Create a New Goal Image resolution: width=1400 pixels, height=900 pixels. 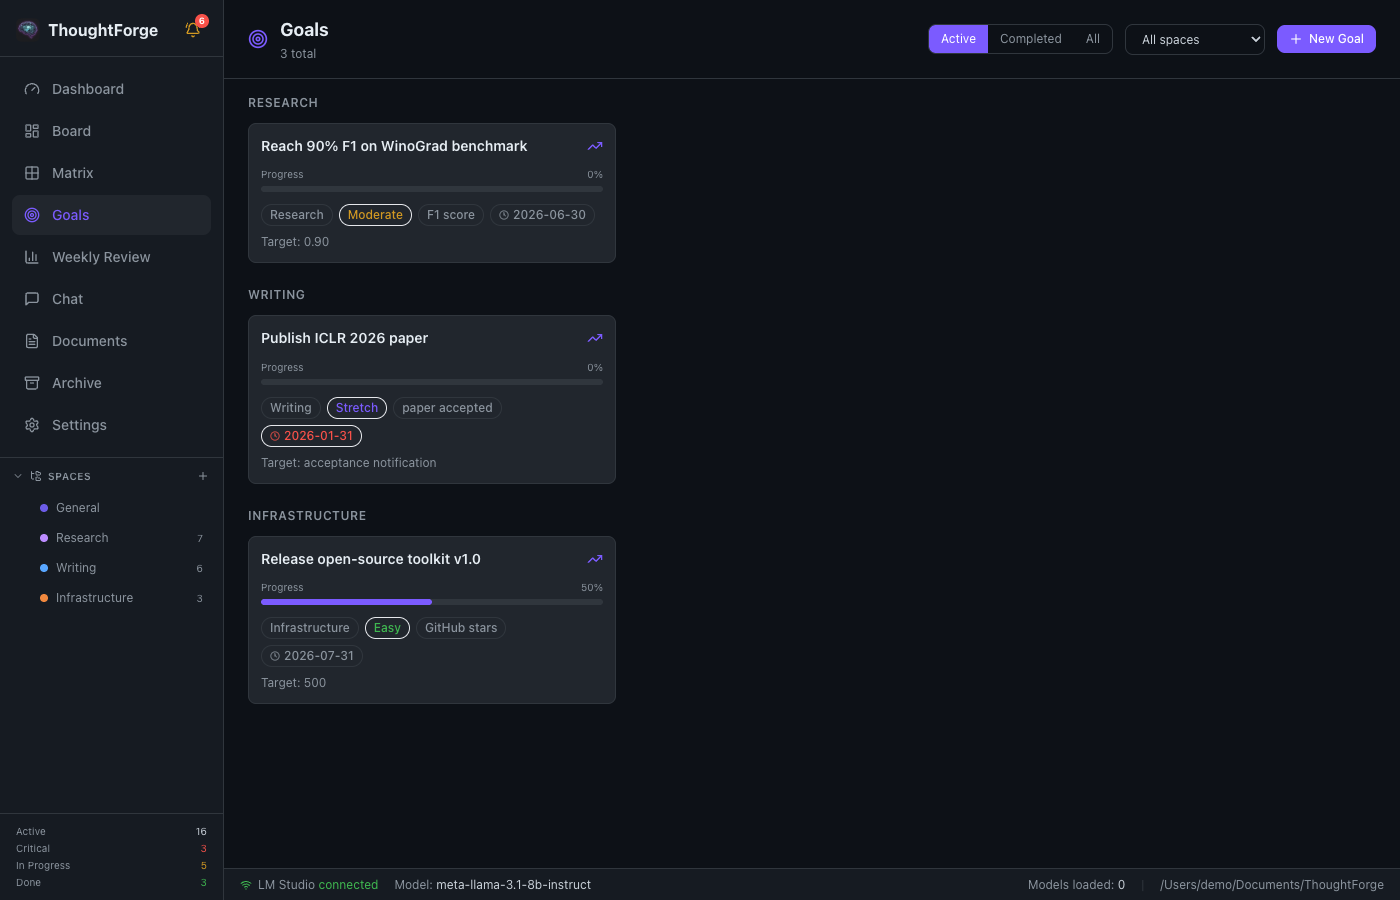tap(1326, 39)
